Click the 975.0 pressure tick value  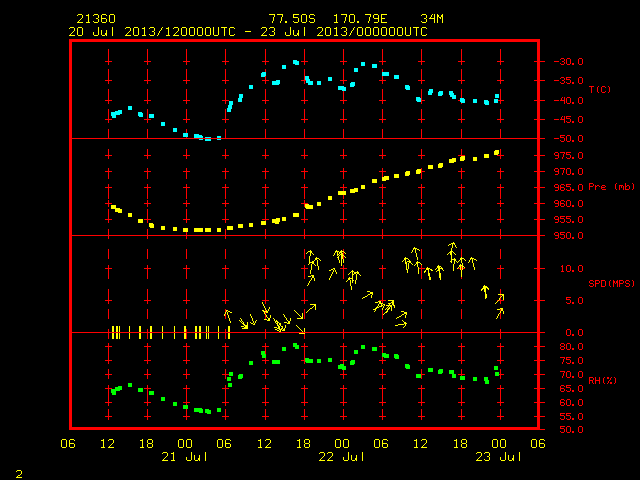568,156
